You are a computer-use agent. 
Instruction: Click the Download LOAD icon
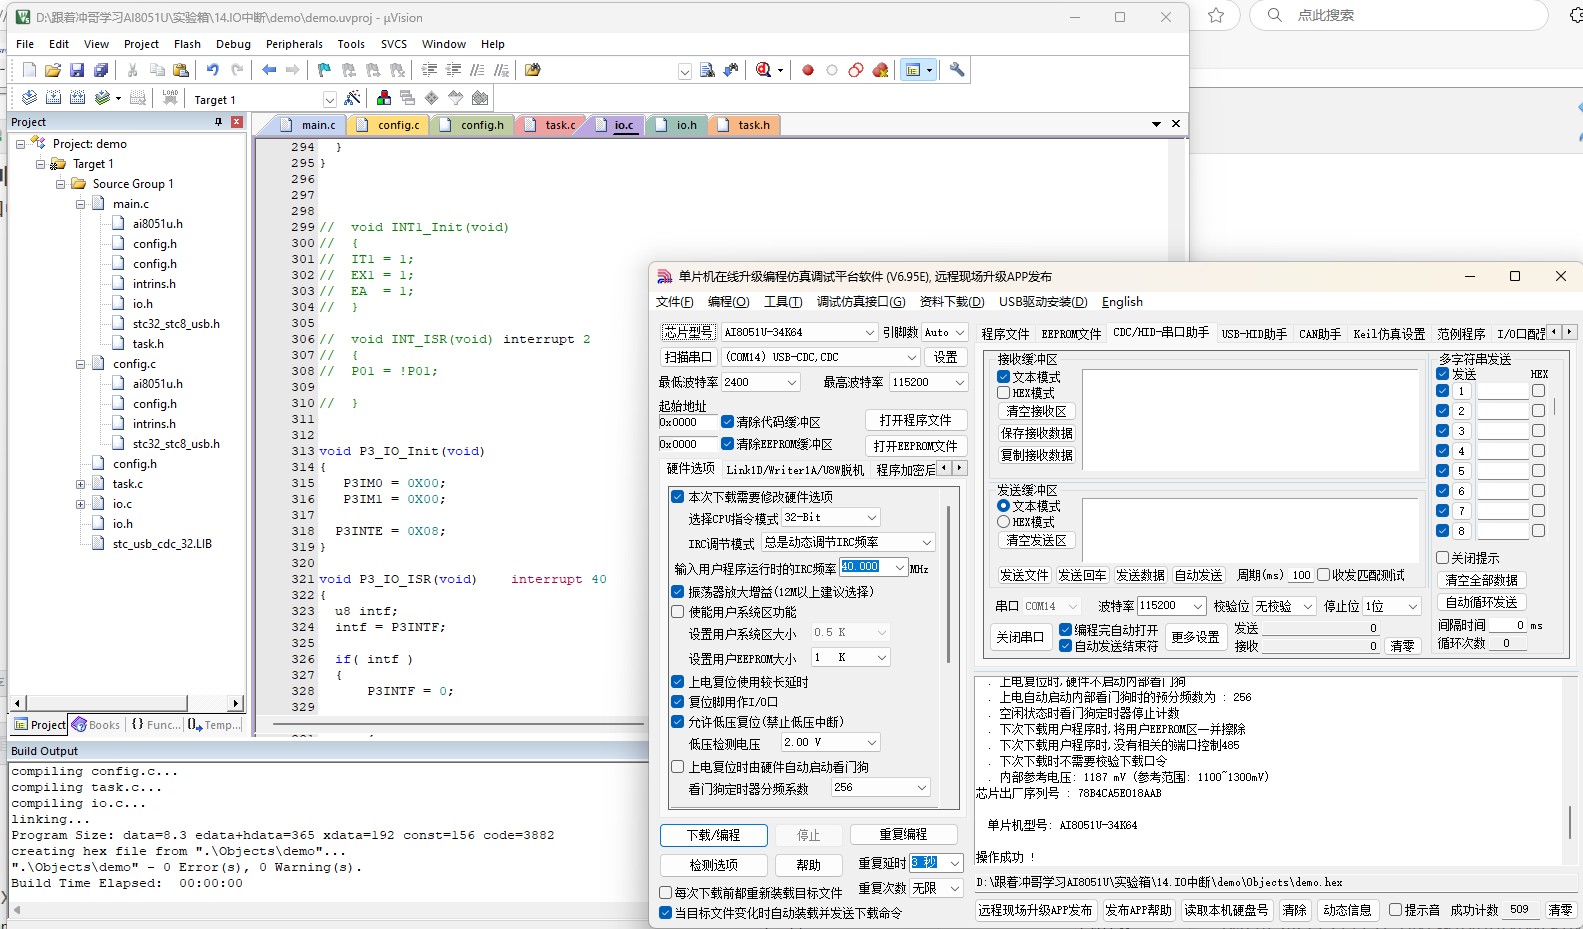(170, 98)
